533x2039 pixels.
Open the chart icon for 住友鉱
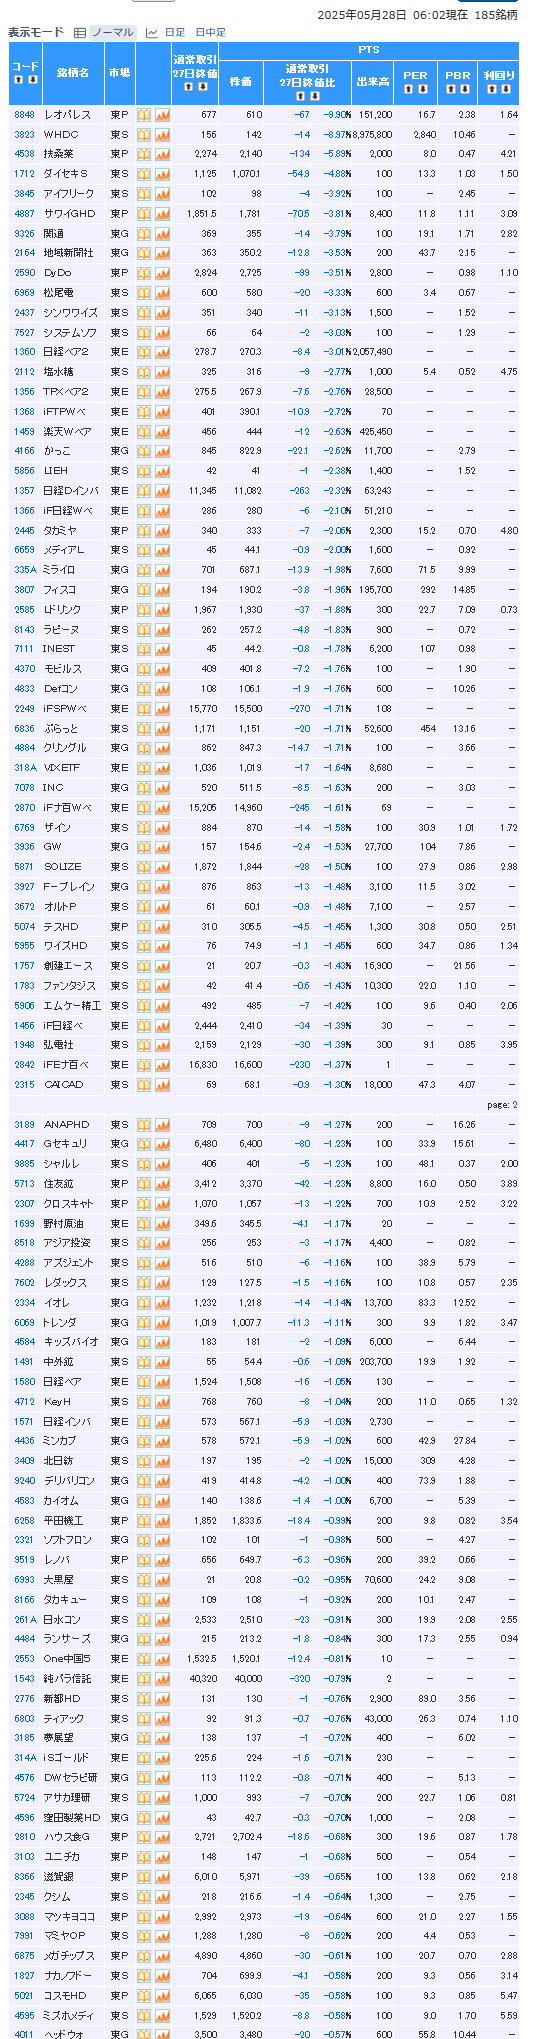click(x=162, y=1183)
